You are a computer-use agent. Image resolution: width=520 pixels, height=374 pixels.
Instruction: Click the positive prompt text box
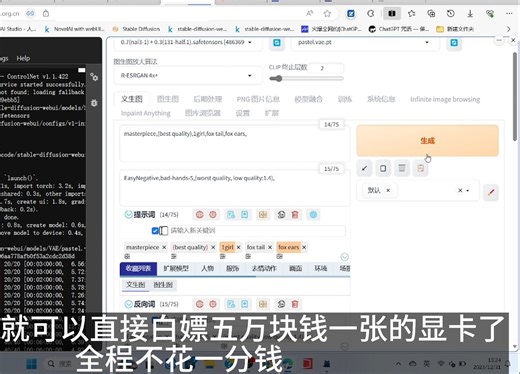pyautogui.click(x=235, y=143)
